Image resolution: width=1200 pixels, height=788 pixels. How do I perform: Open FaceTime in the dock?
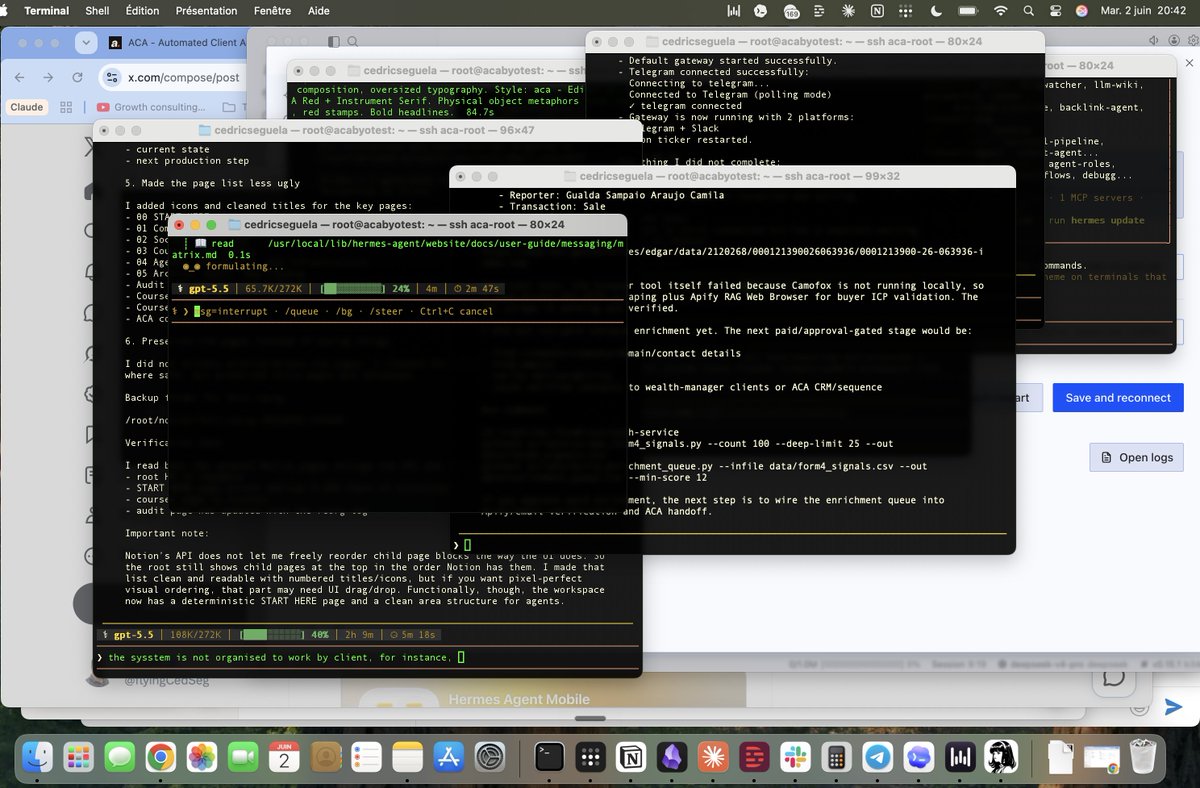[243, 759]
